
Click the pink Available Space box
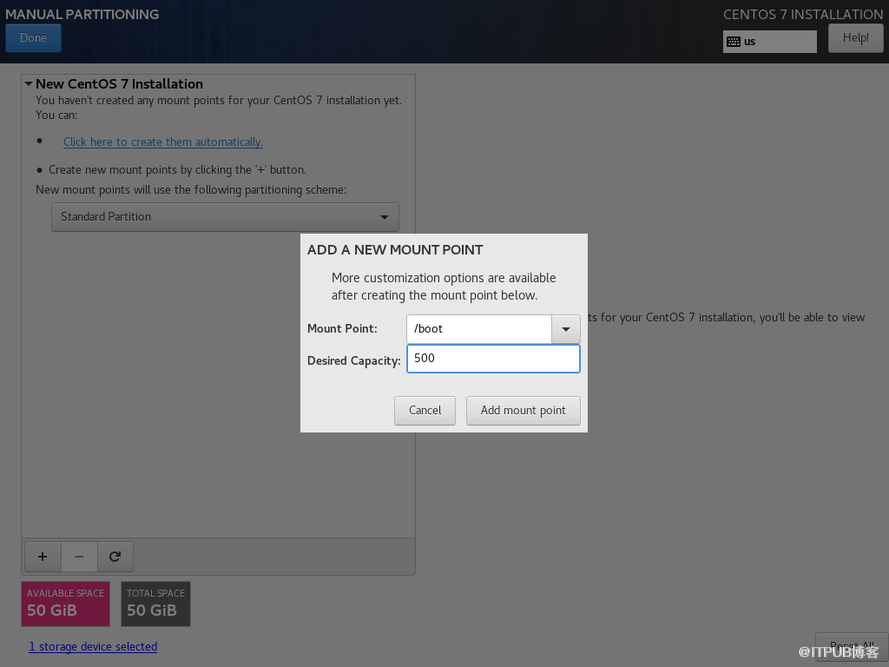65,603
